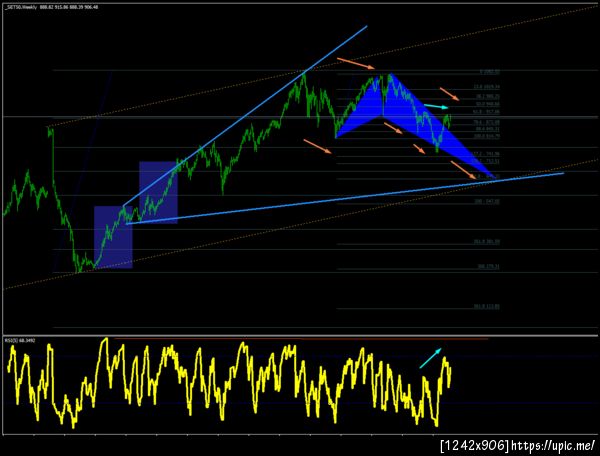Click the 61.8 Fibonacci level label
This screenshot has width=600, height=456.
click(486, 111)
